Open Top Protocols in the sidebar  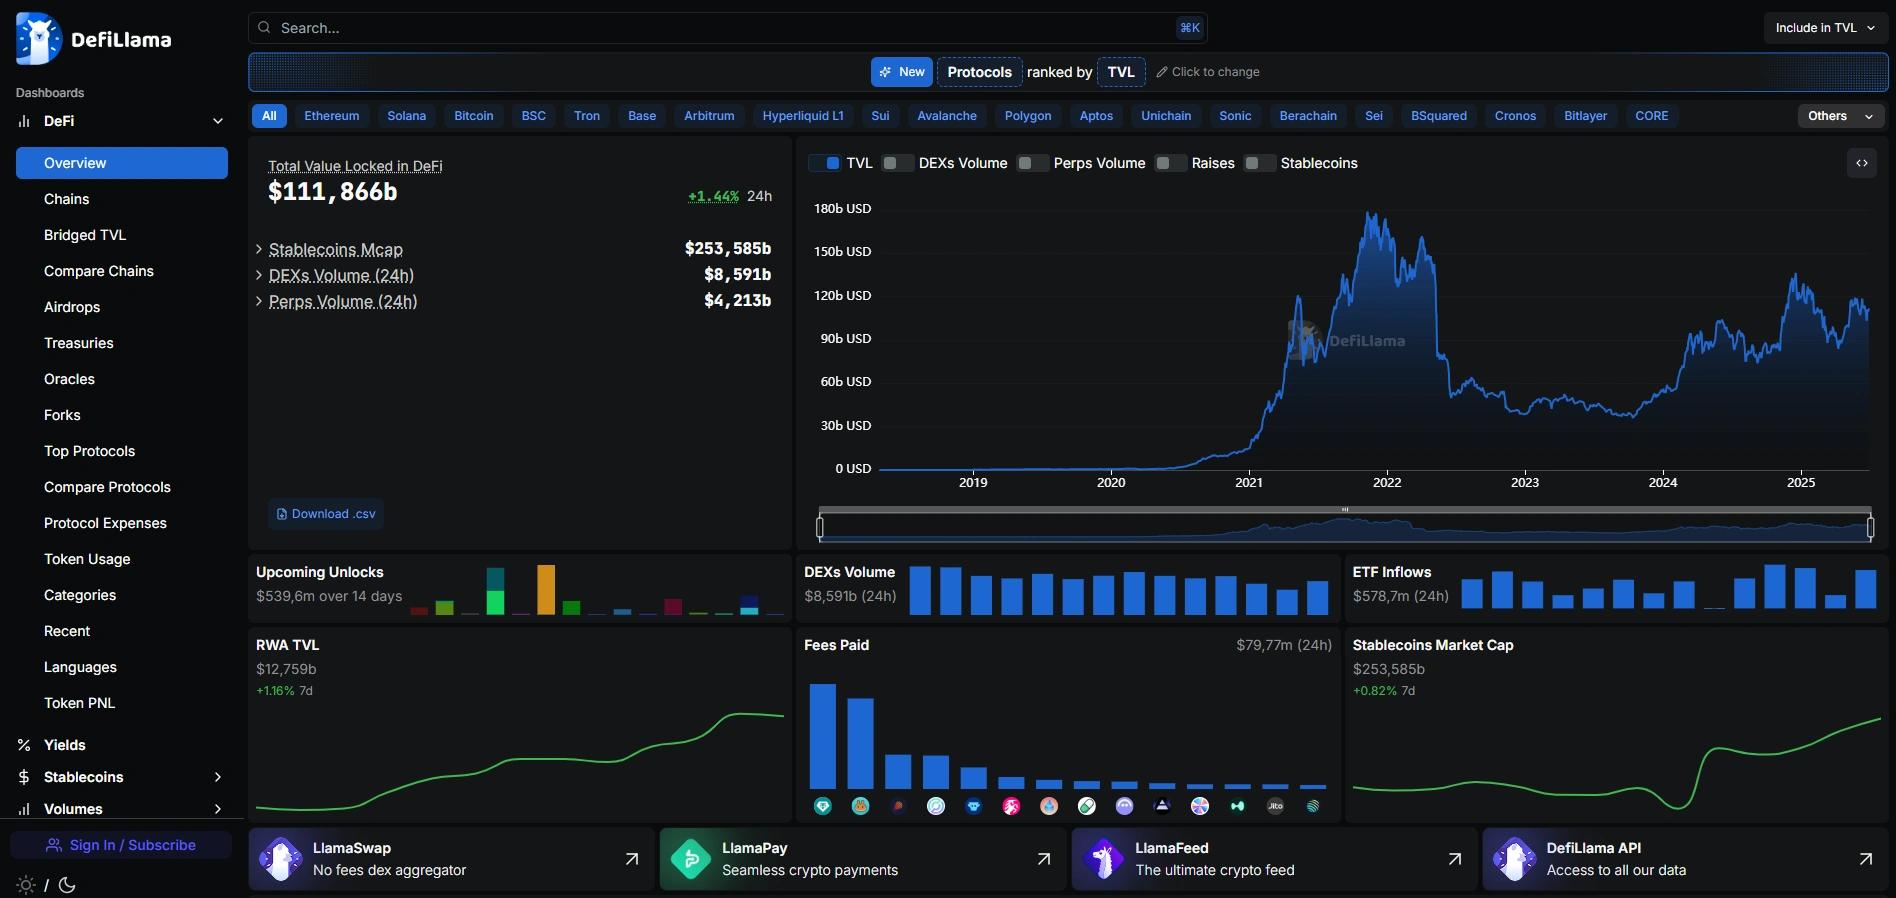[x=122, y=451]
